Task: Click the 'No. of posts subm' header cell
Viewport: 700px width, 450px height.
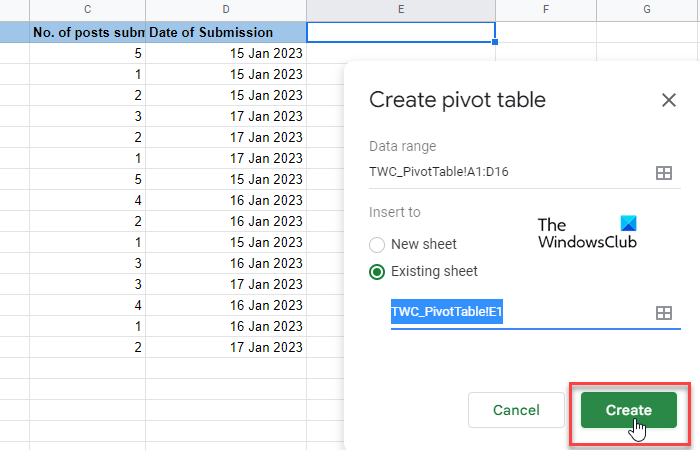Action: [x=88, y=32]
